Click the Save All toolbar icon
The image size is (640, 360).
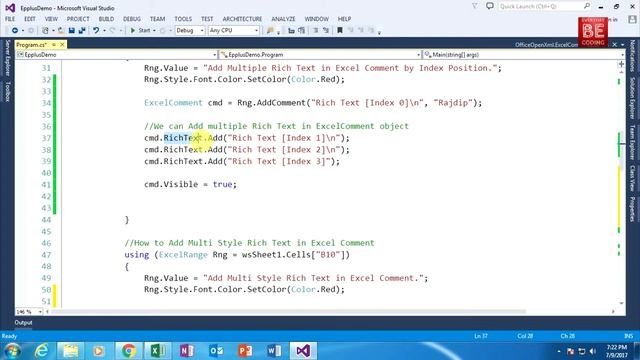pyautogui.click(x=82, y=31)
